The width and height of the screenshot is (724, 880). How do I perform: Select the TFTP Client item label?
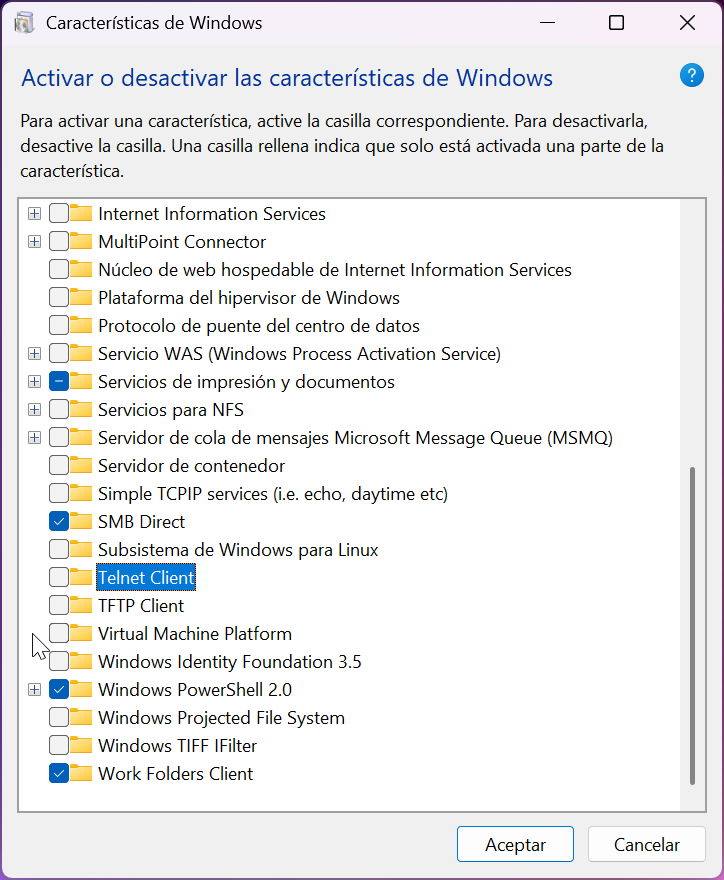141,606
